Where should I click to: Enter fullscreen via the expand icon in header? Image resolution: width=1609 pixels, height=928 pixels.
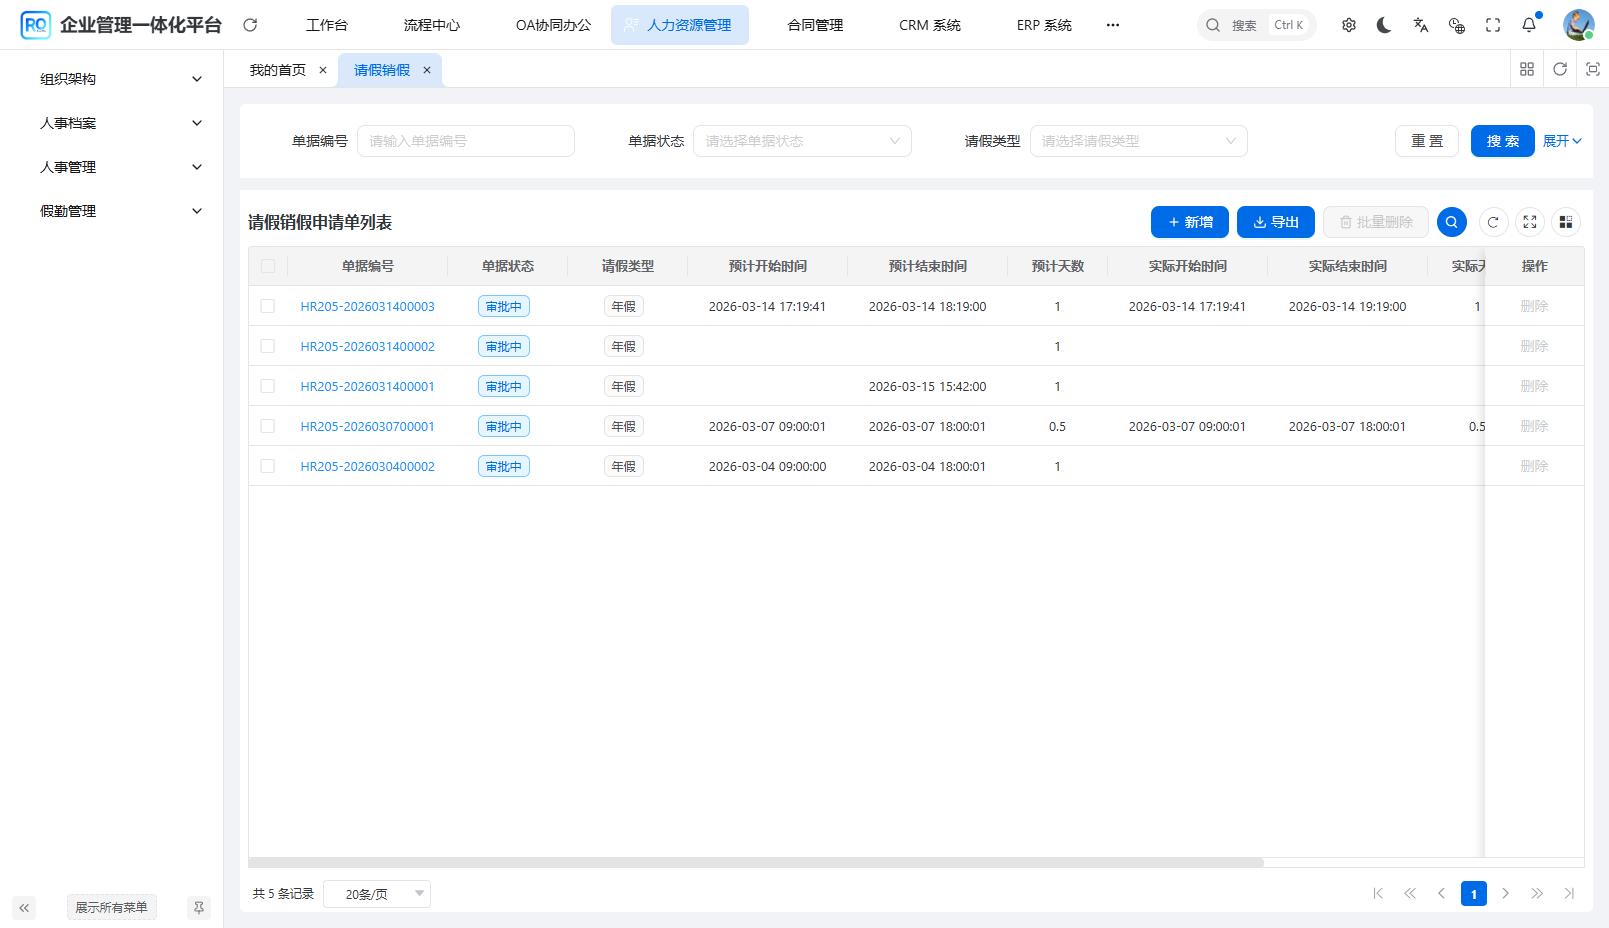[x=1493, y=25]
